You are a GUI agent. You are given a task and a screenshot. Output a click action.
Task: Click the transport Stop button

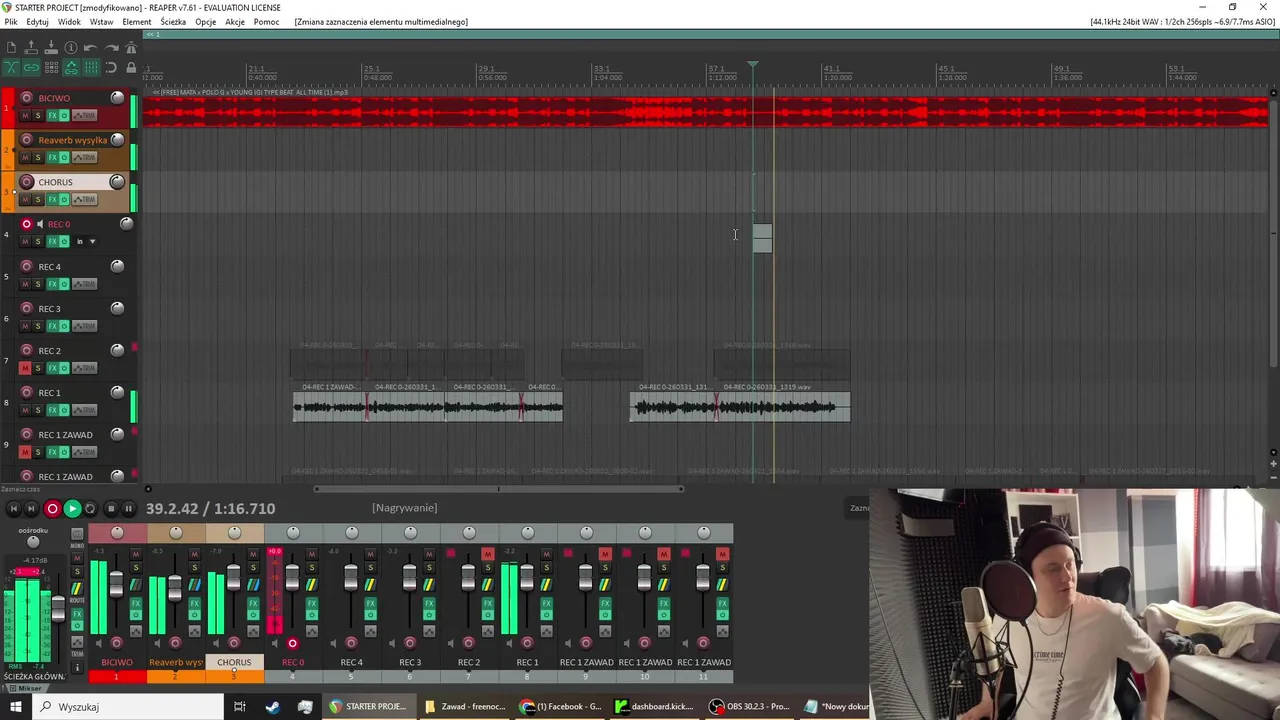111,509
